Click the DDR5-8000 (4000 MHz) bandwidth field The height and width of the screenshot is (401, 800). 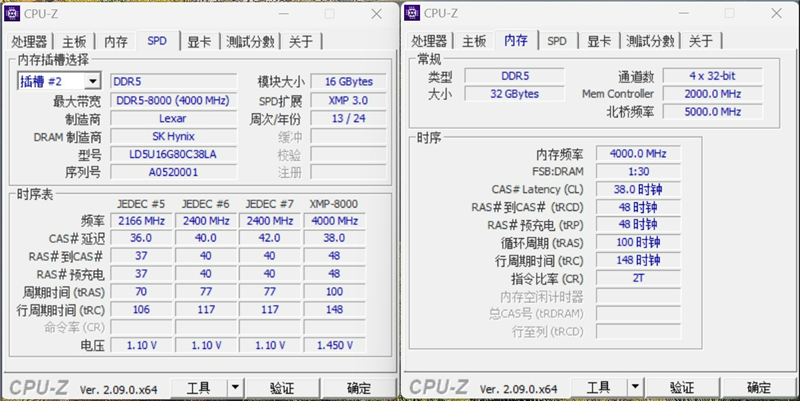173,101
